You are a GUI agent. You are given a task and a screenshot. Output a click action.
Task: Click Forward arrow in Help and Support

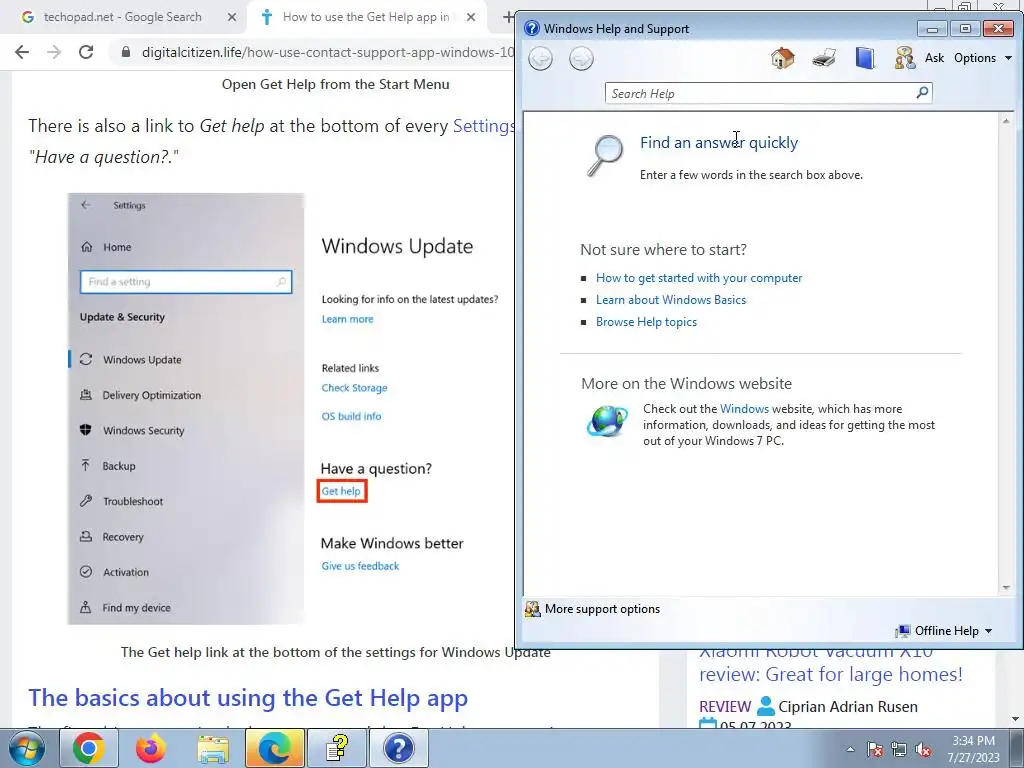click(581, 59)
